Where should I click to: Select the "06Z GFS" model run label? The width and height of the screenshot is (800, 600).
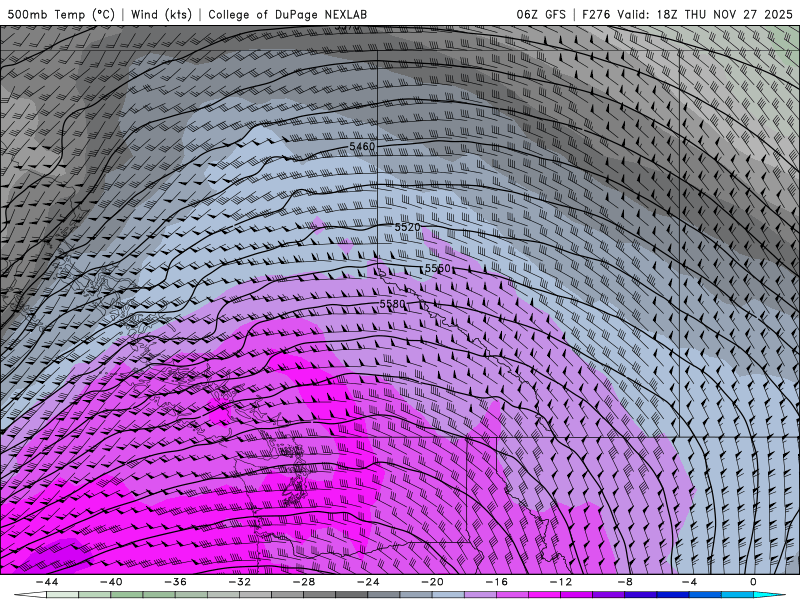[x=541, y=14]
